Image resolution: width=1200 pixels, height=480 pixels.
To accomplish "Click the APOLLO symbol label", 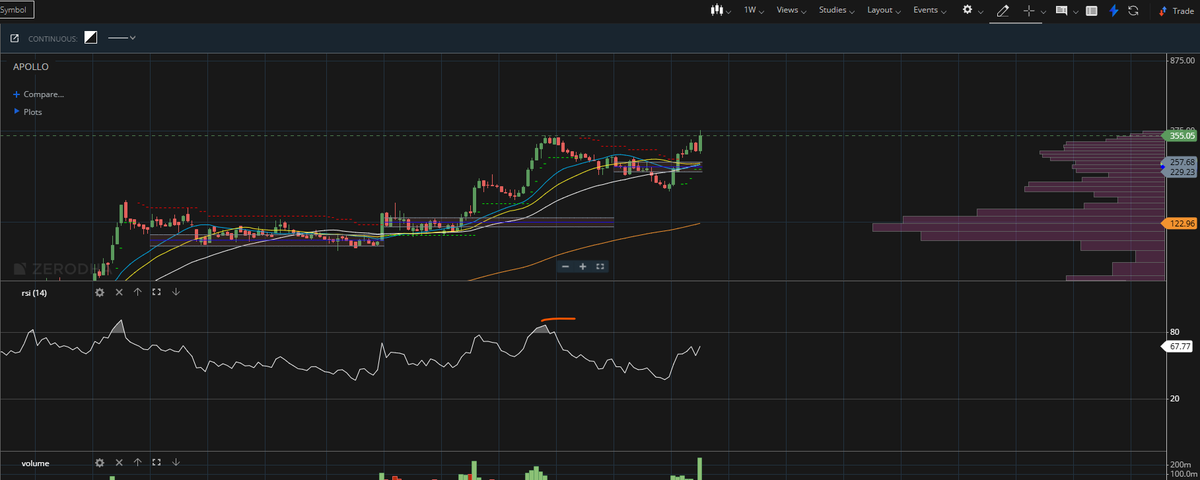I will pyautogui.click(x=31, y=66).
